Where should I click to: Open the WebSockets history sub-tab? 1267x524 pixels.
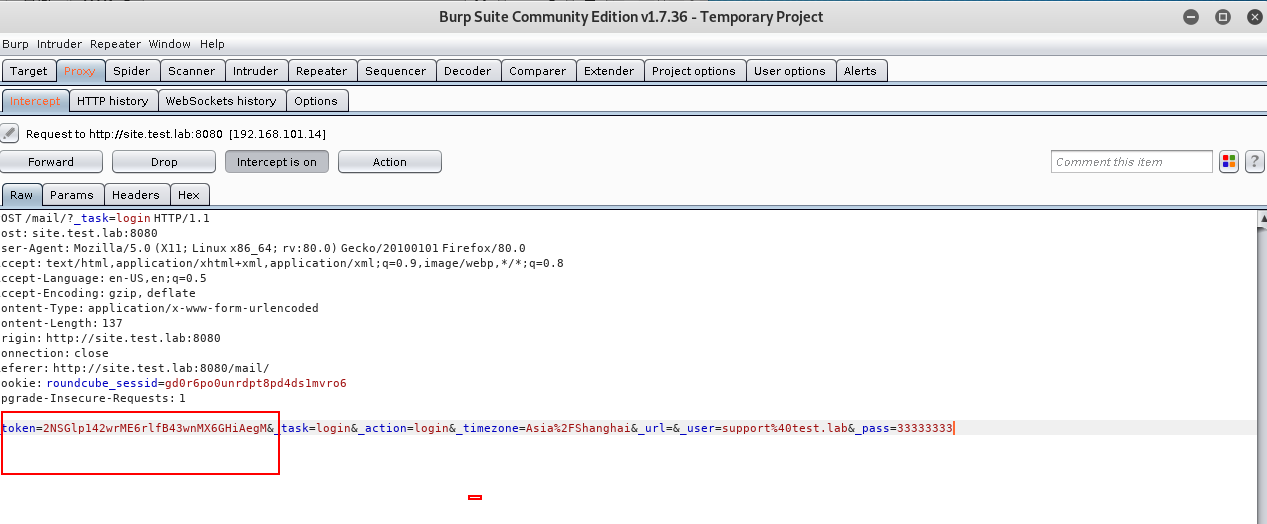click(x=221, y=101)
